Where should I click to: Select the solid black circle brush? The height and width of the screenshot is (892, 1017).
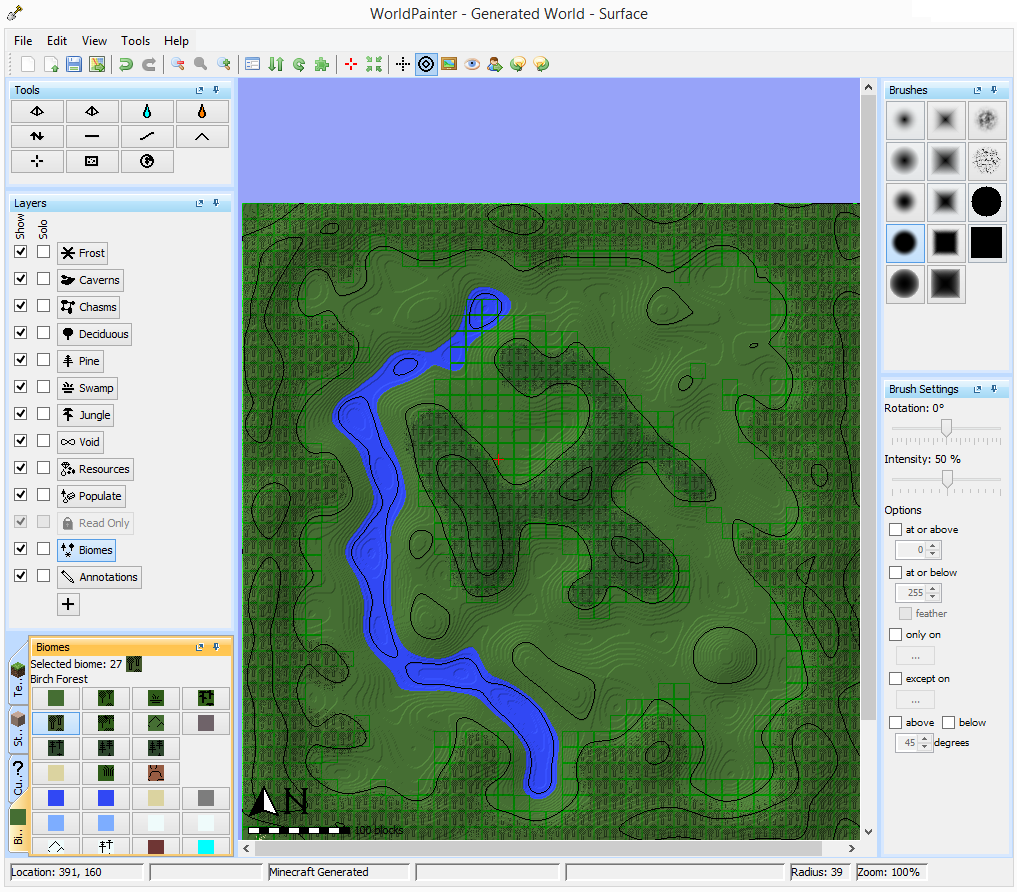tap(987, 202)
